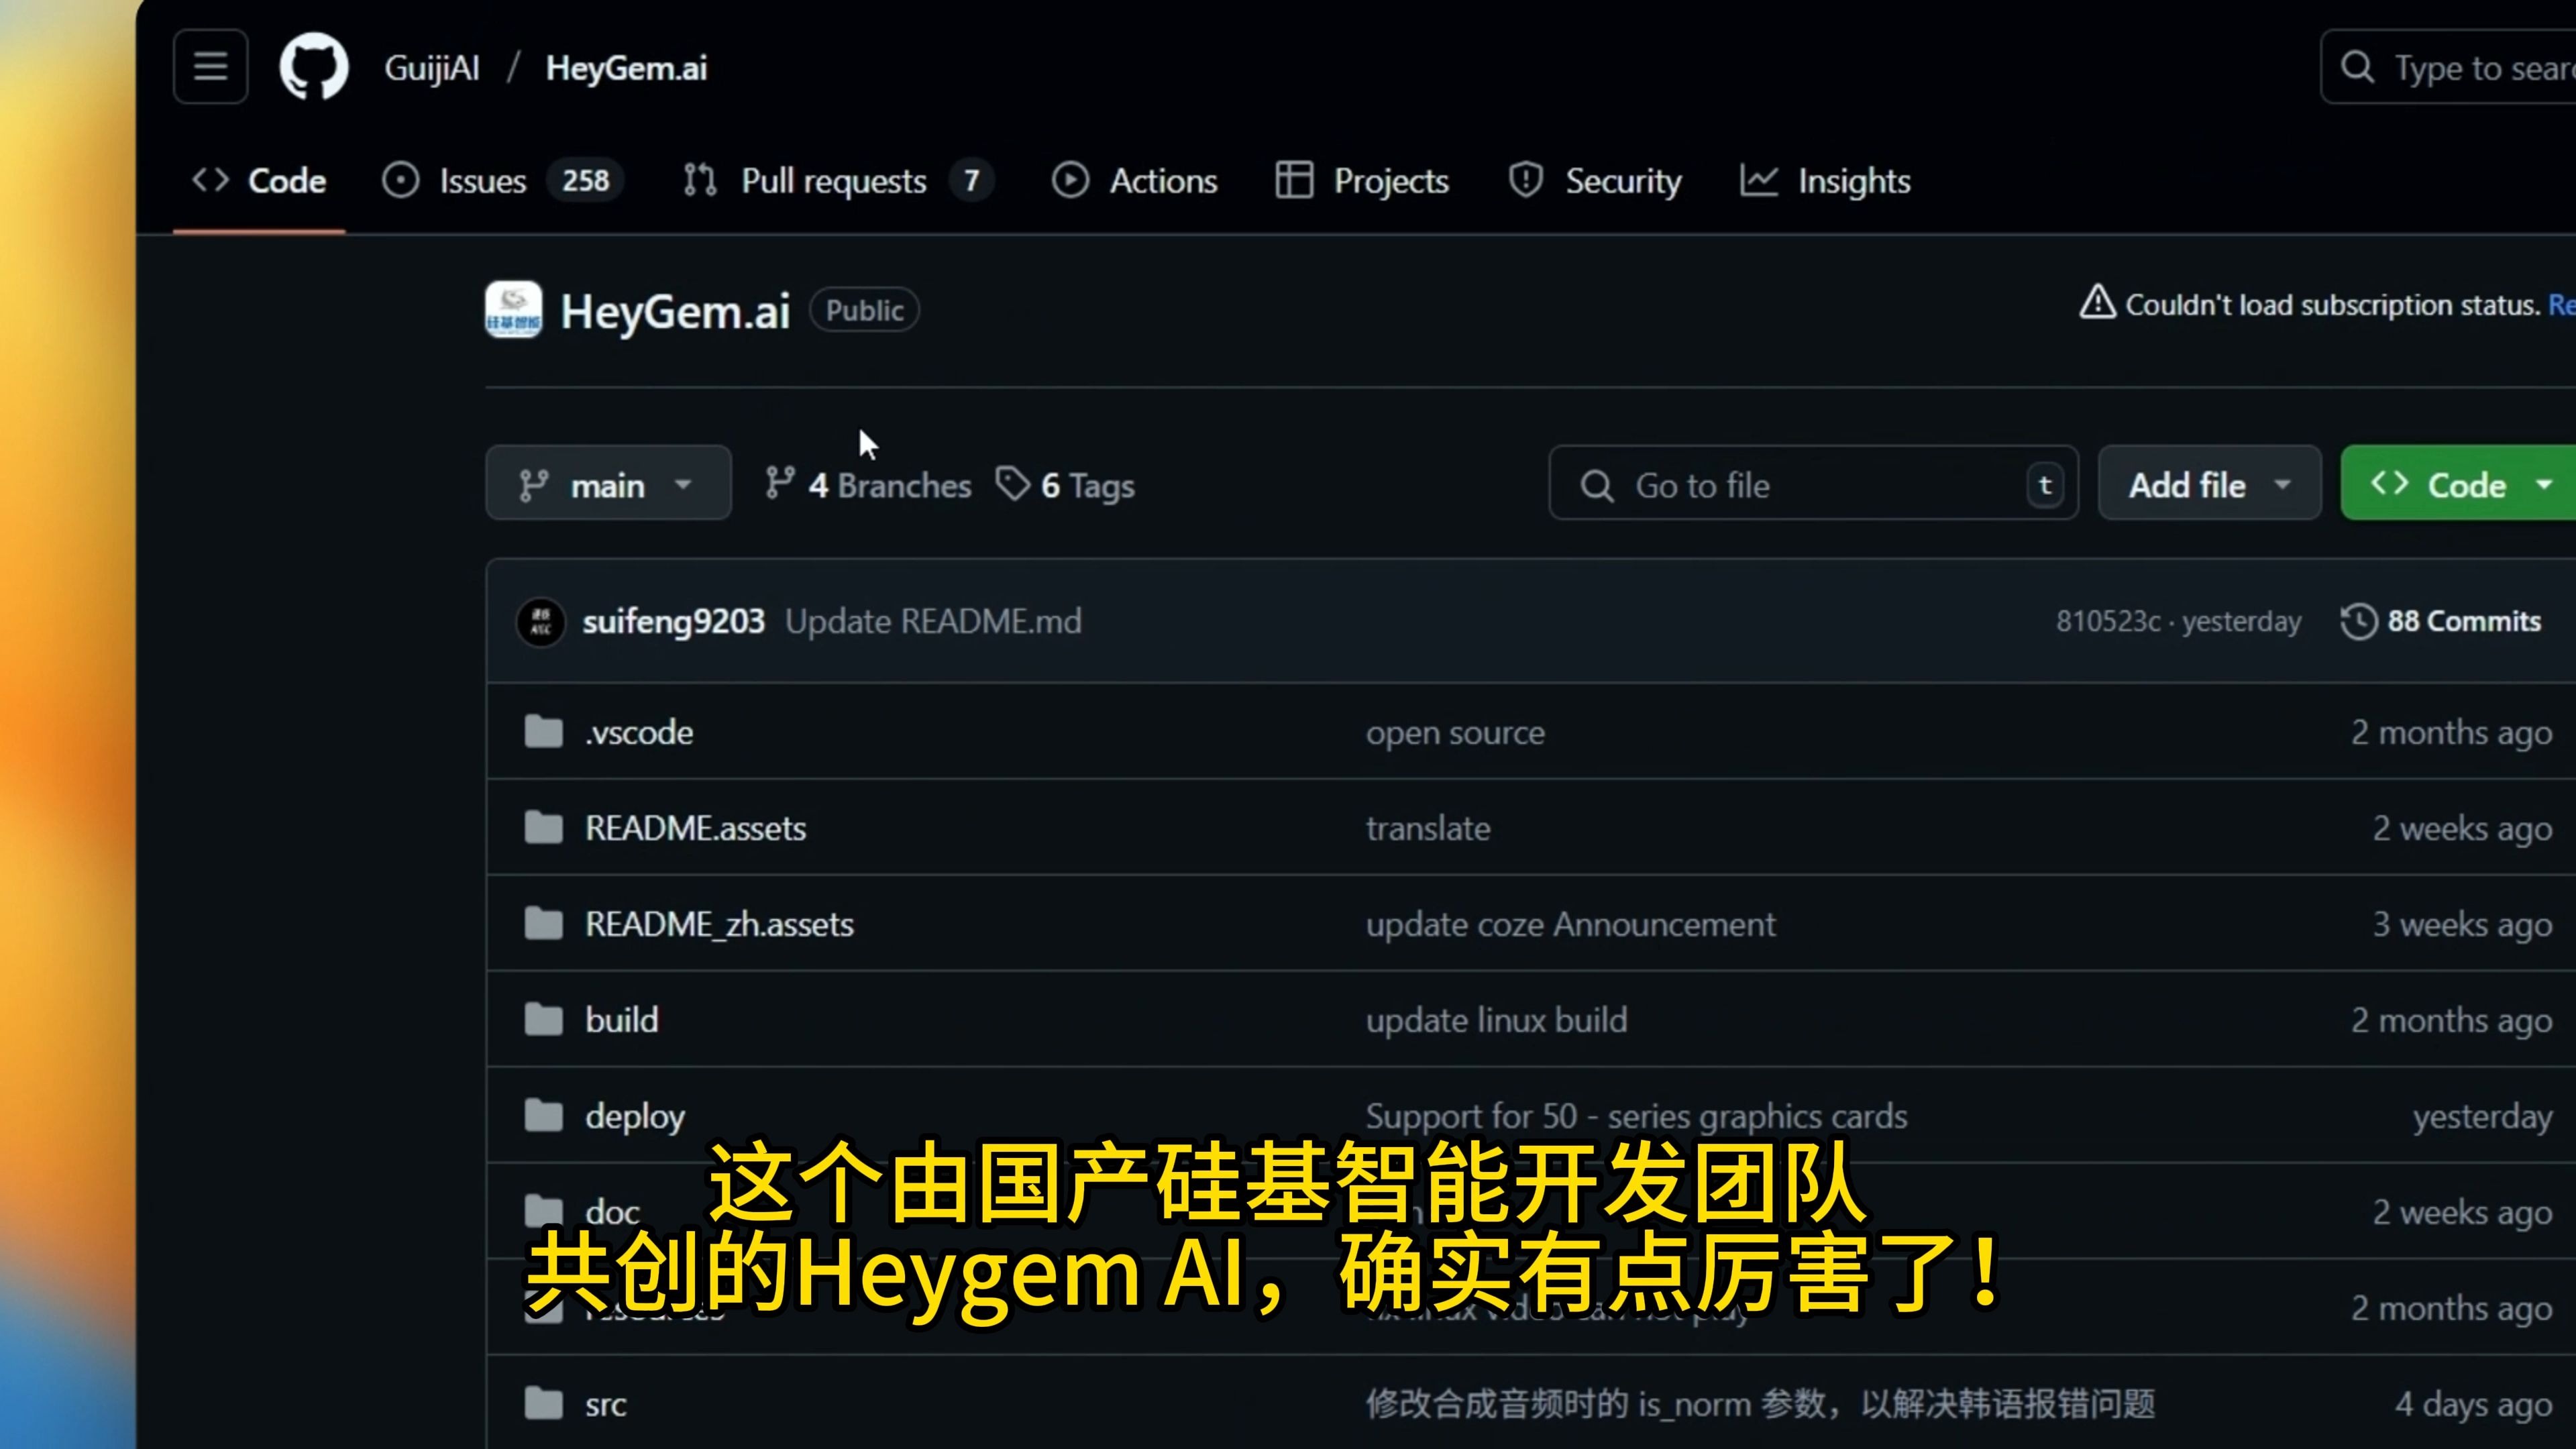
Task: Open the Security tab
Action: pyautogui.click(x=1595, y=181)
